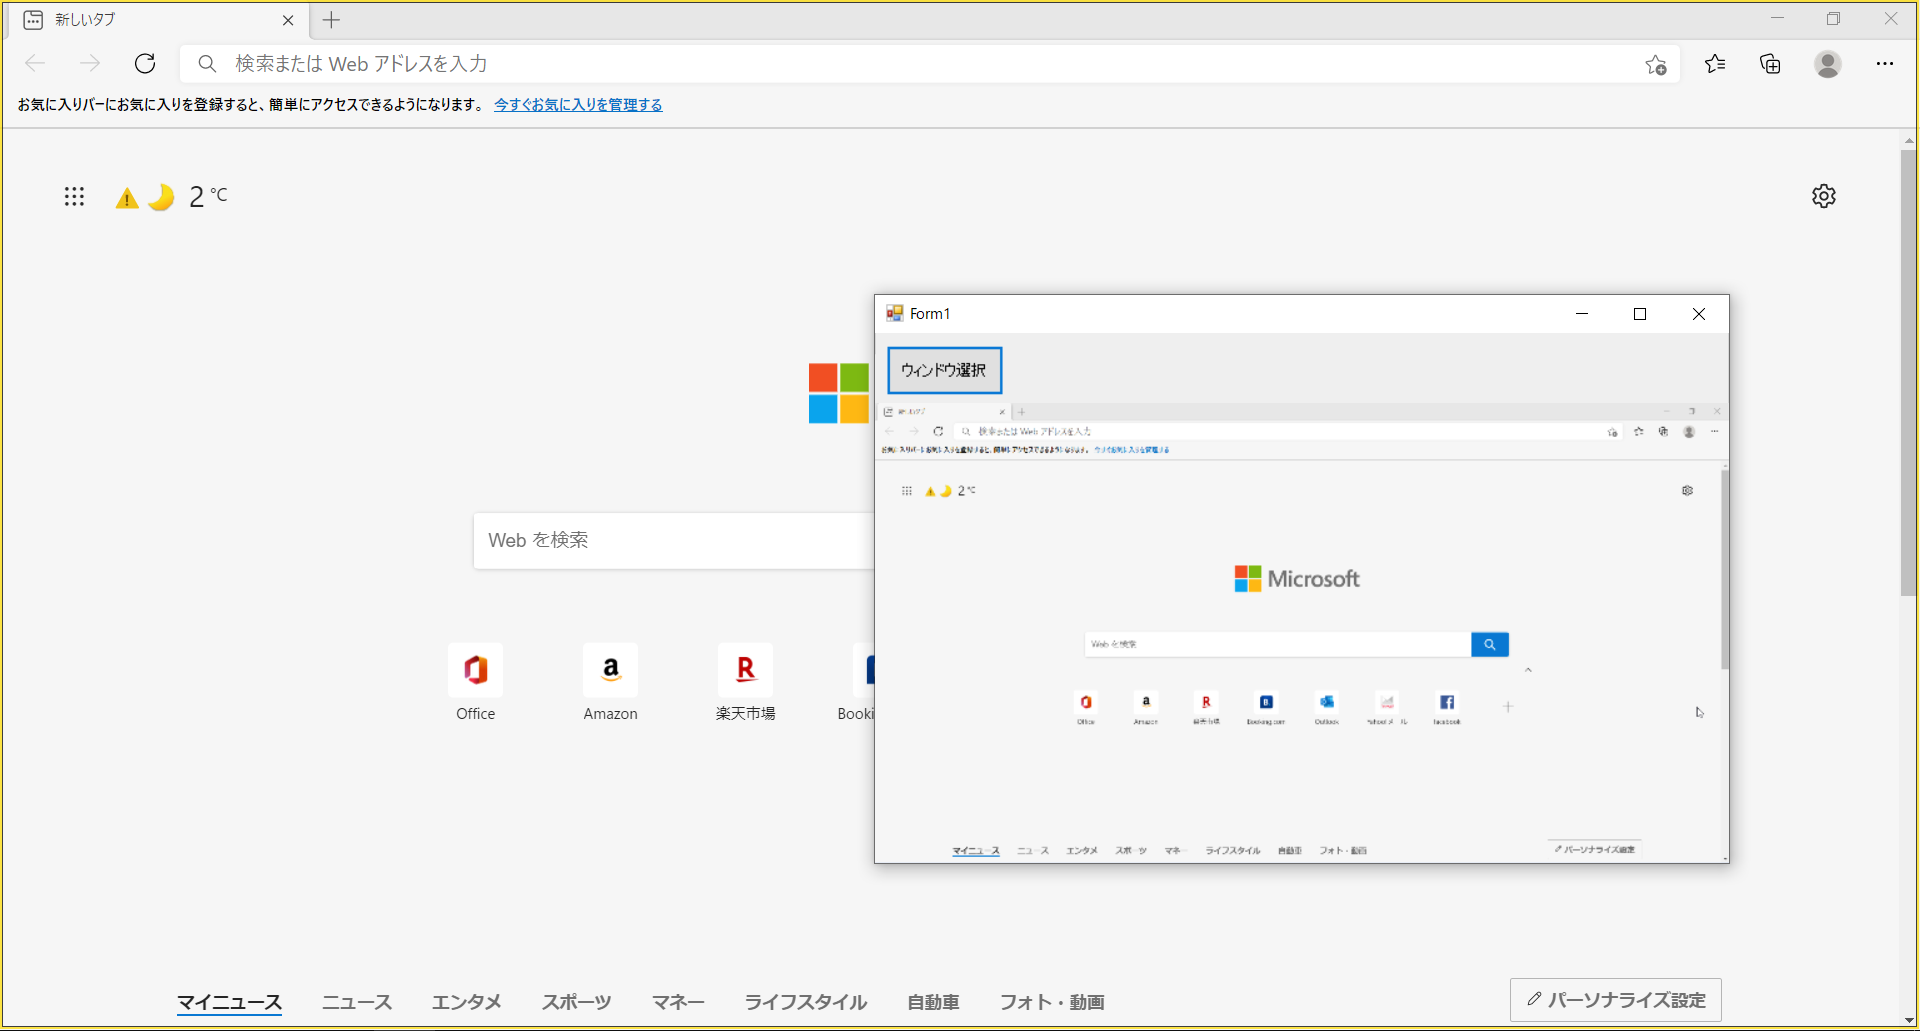Open the 今すぐお気に入りを管理する link
Viewport: 1920px width, 1031px height.
pos(578,105)
